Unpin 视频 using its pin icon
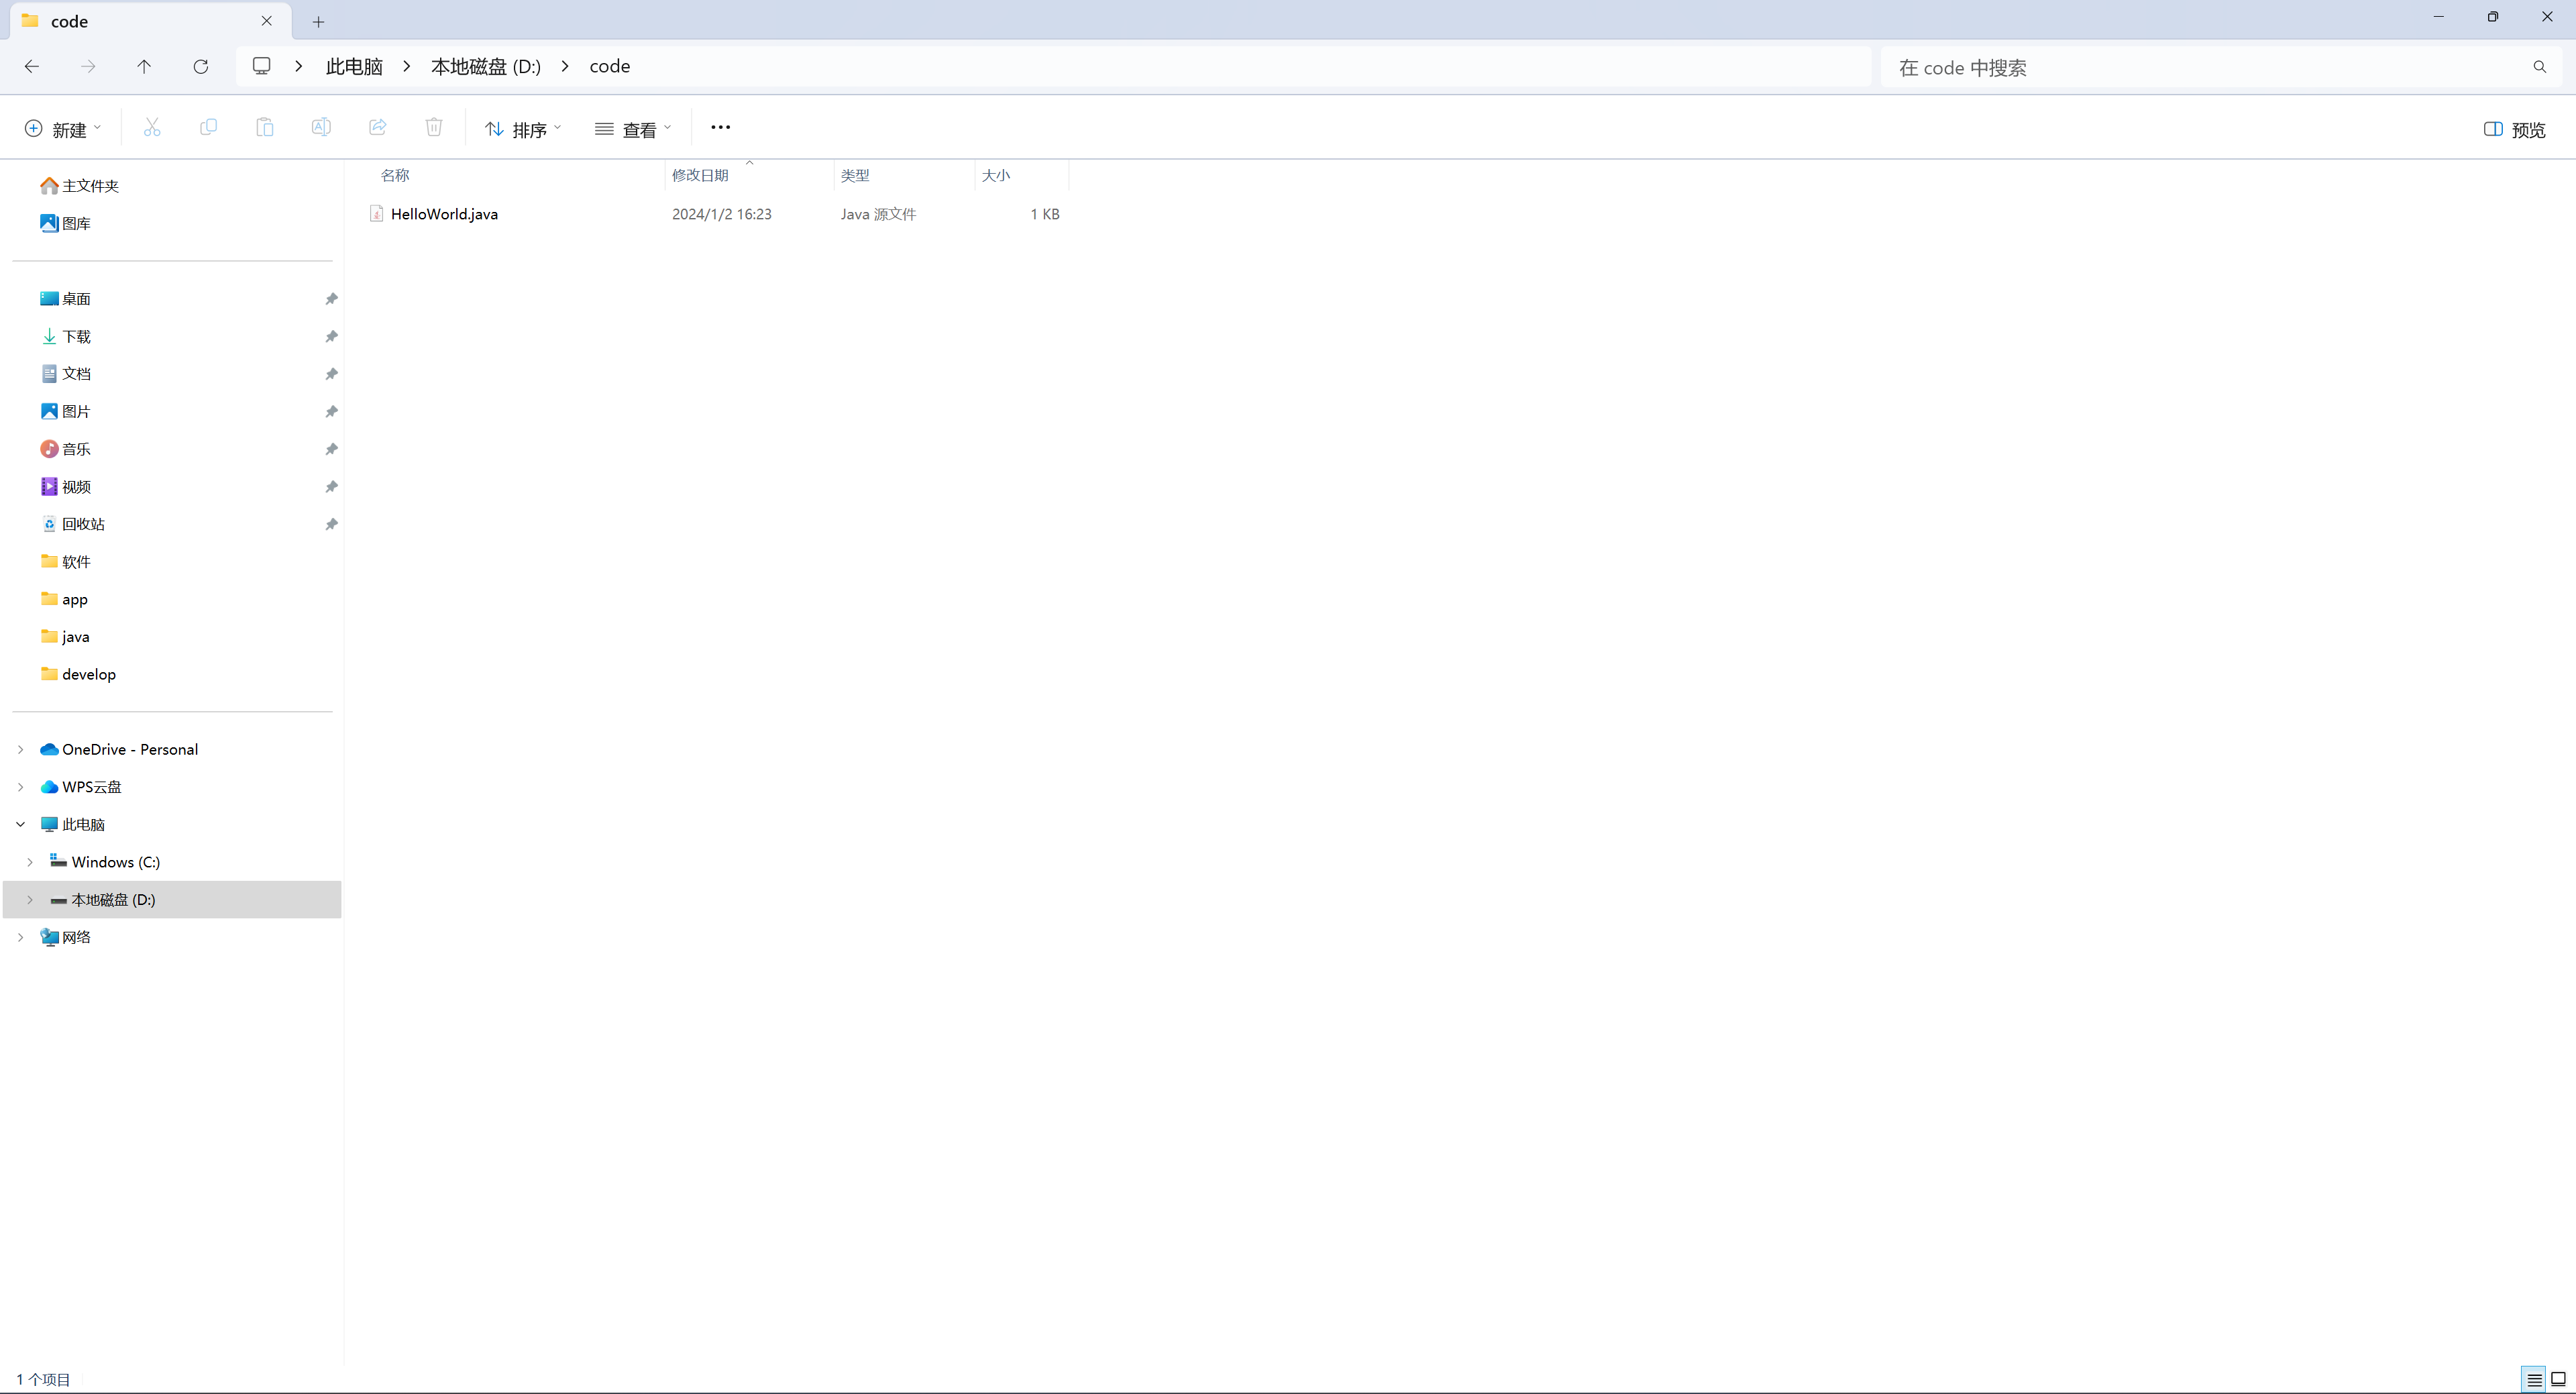Screen dimensions: 2576x1394 331,487
